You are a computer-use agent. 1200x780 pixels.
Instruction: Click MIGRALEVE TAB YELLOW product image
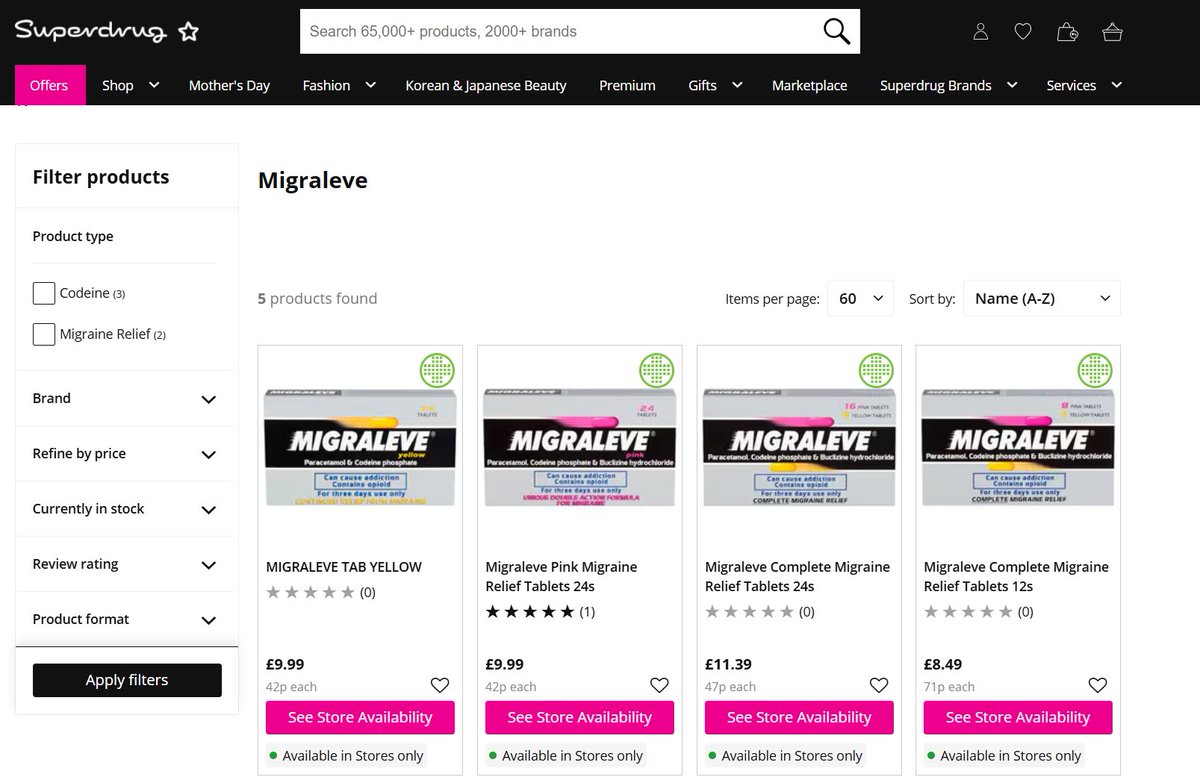coord(360,447)
